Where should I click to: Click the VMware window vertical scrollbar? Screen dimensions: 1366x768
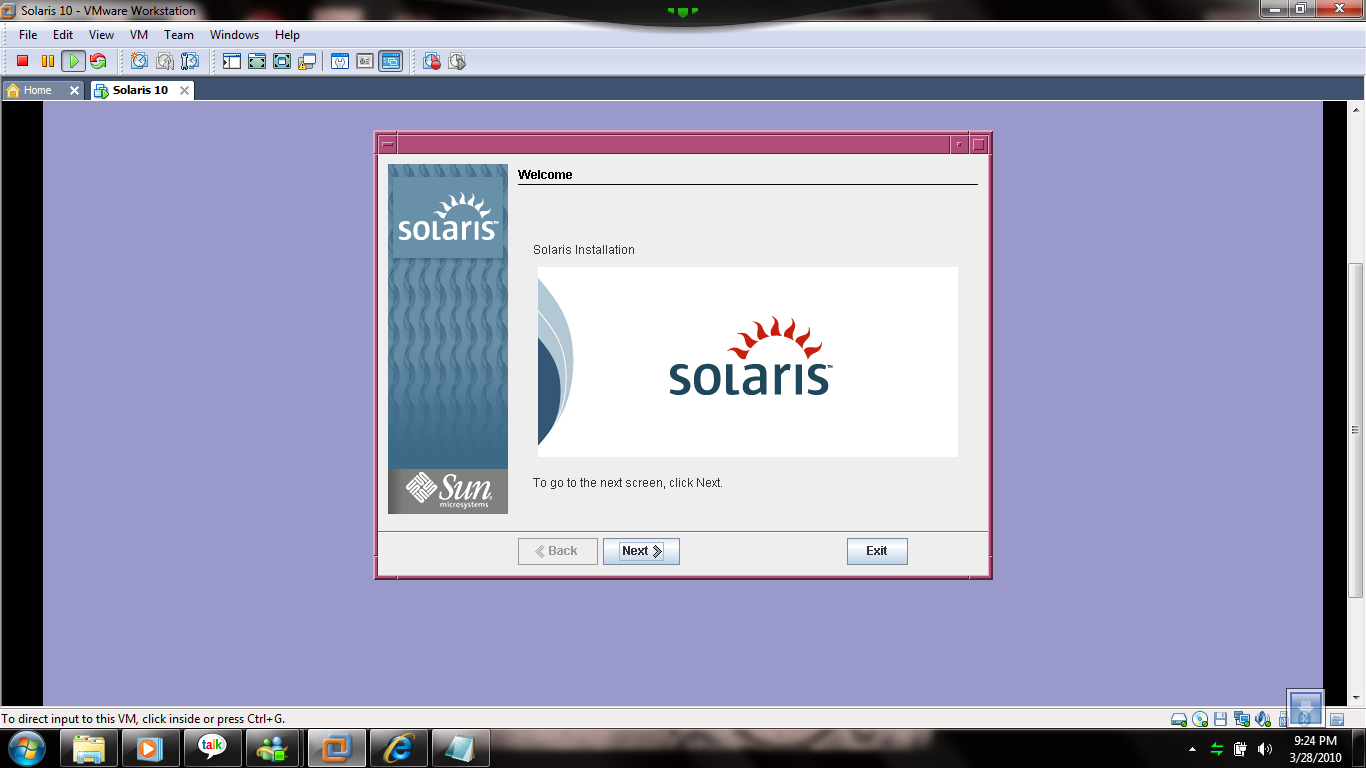coord(1355,430)
